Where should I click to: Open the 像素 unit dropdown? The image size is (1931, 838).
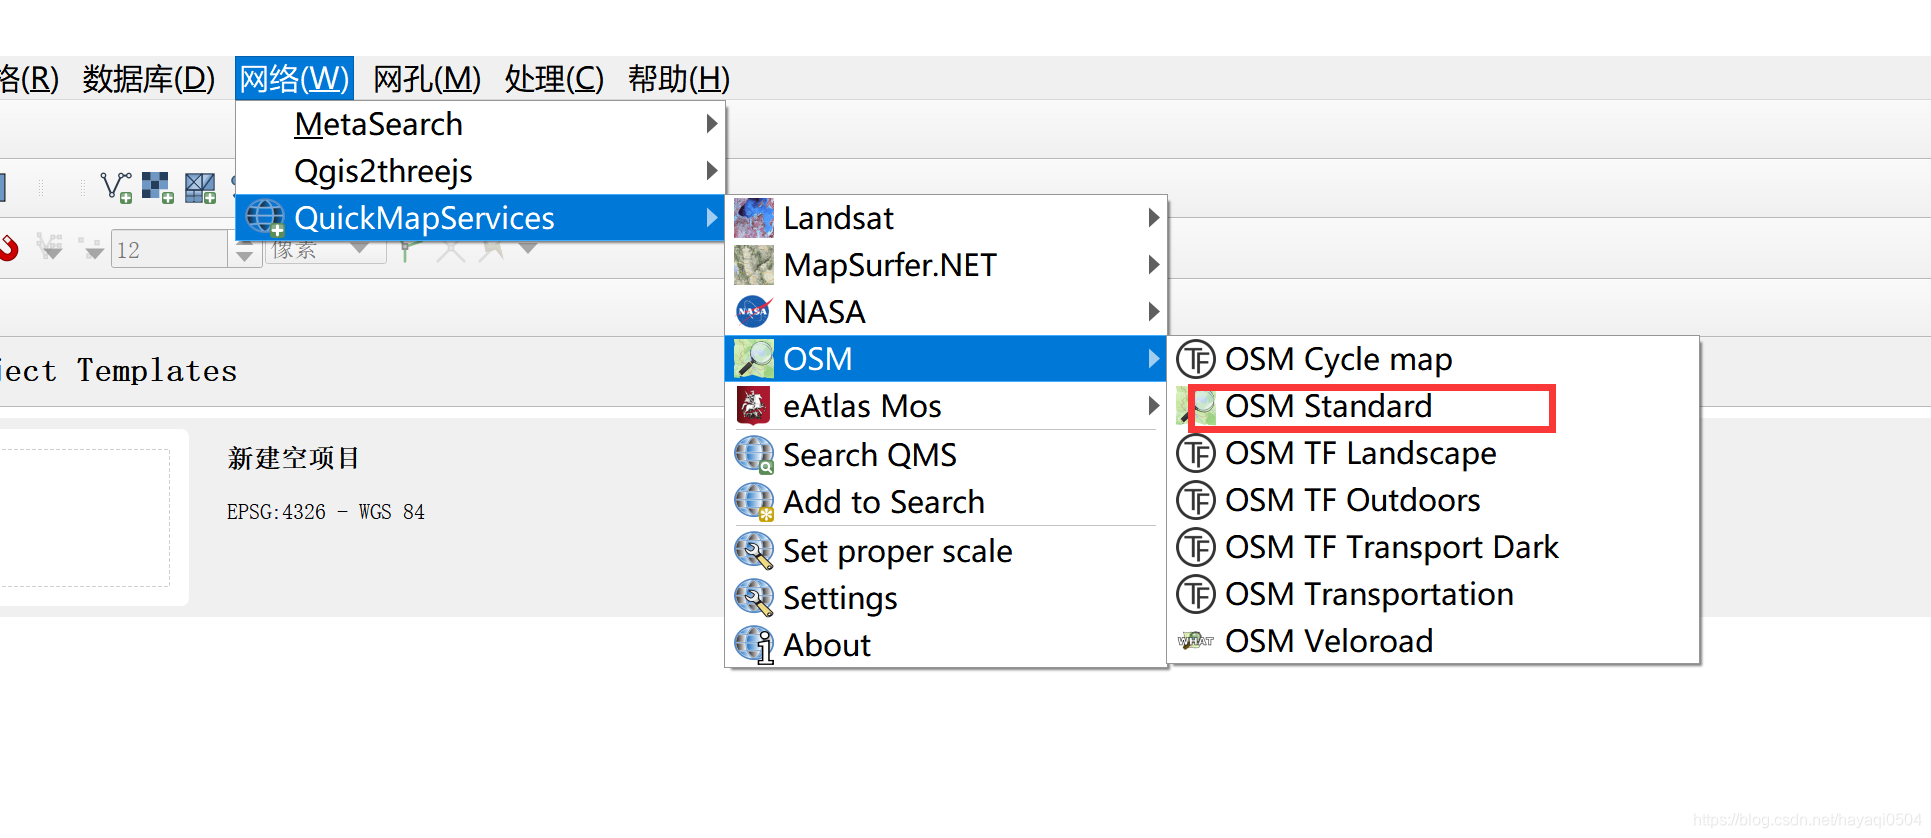click(x=326, y=248)
